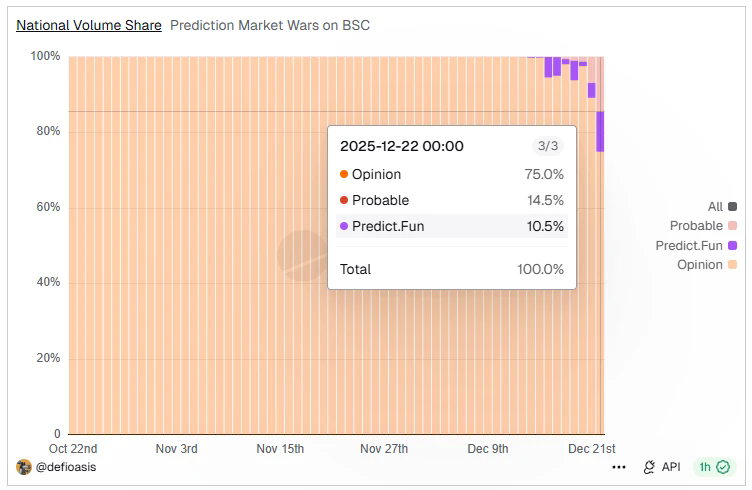Click the dark All legend swatch

click(733, 207)
